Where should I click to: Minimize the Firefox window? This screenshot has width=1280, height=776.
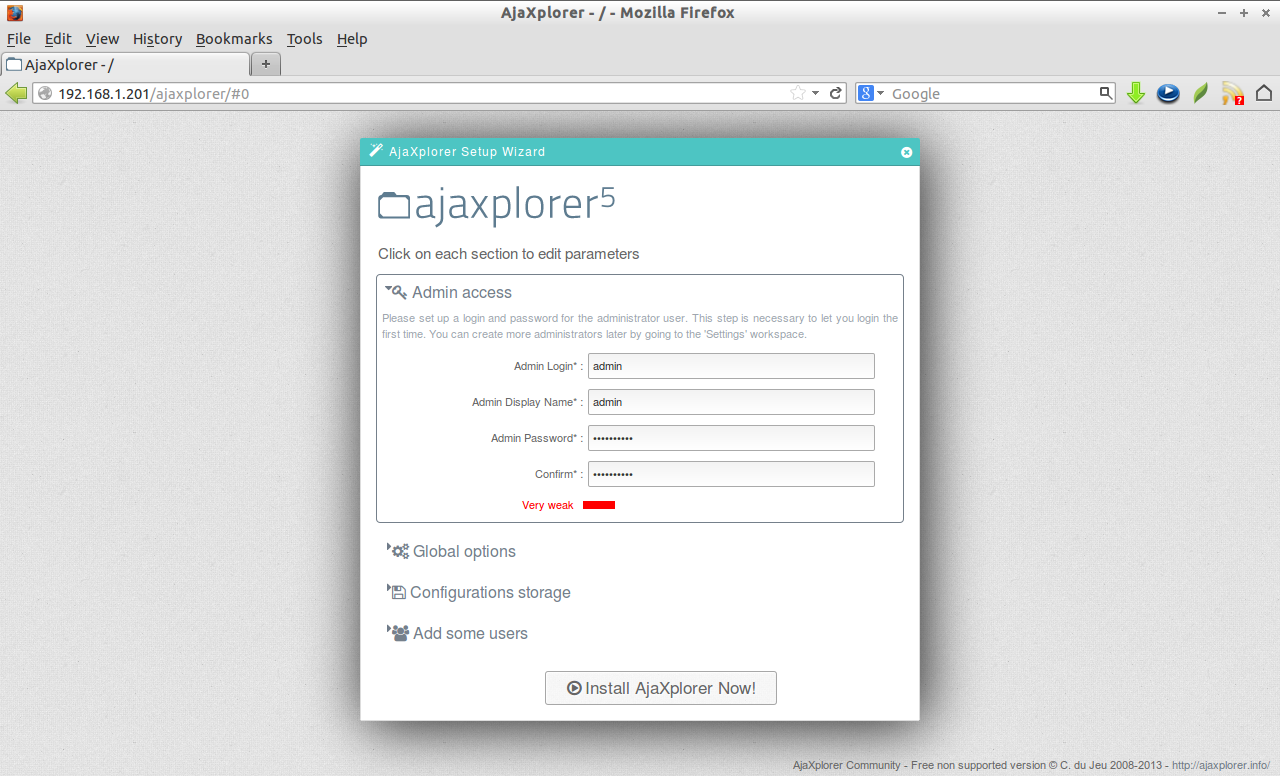point(1222,13)
